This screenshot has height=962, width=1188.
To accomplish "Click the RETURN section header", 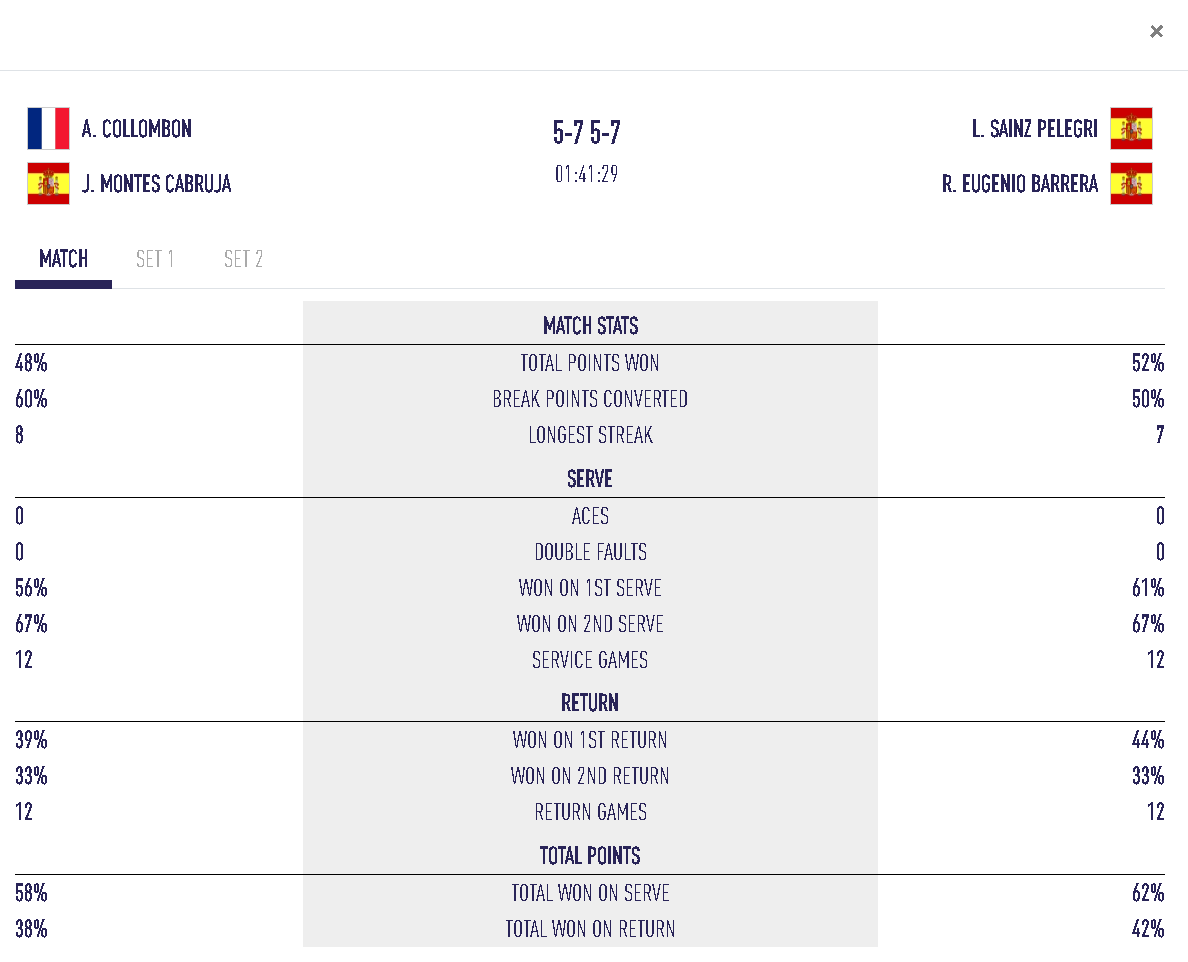I will pyautogui.click(x=590, y=703).
